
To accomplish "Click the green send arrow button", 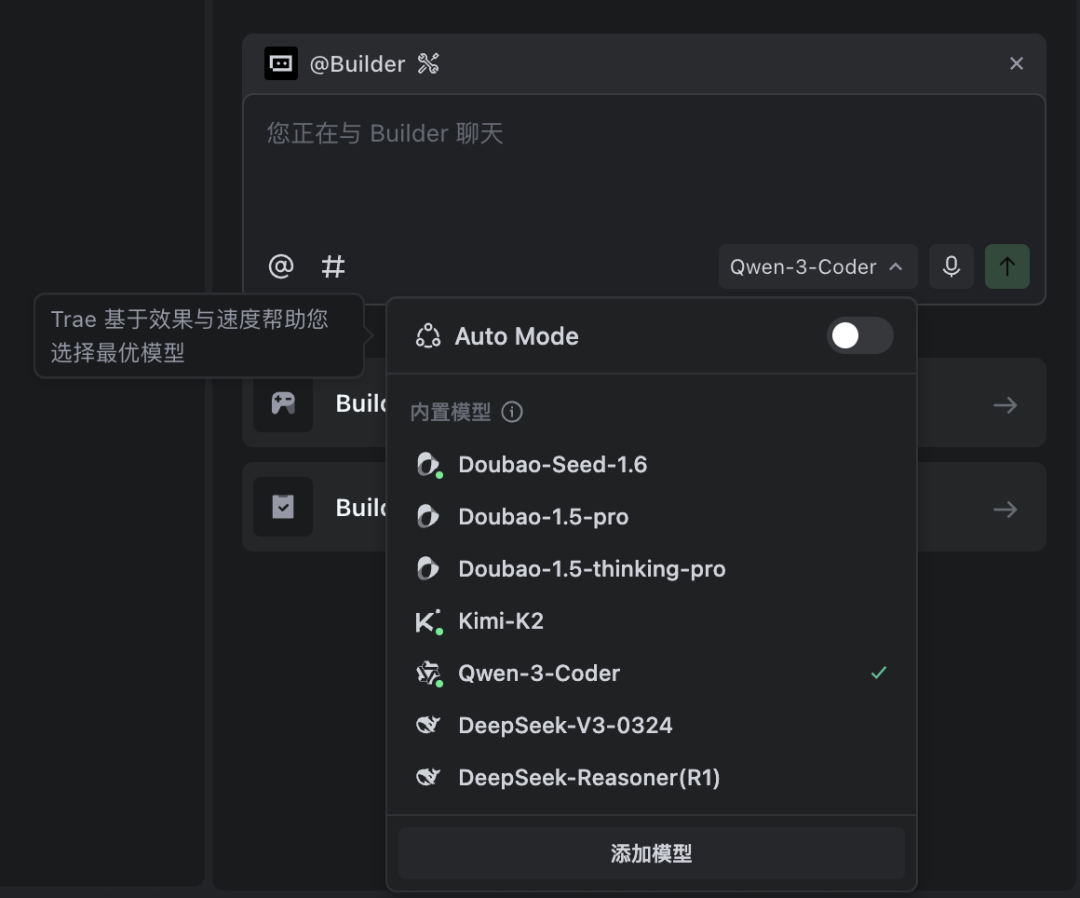I will [x=1007, y=267].
